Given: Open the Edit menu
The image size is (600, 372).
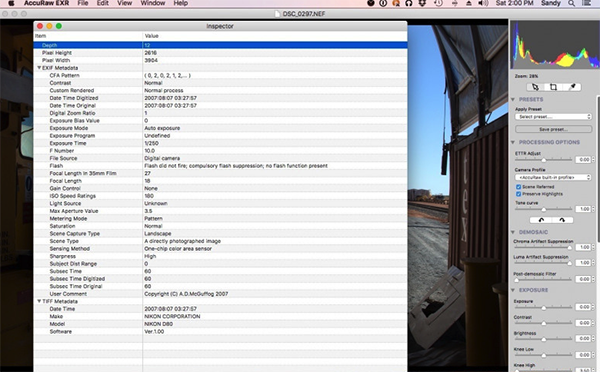Looking at the screenshot, I should 103,3.
